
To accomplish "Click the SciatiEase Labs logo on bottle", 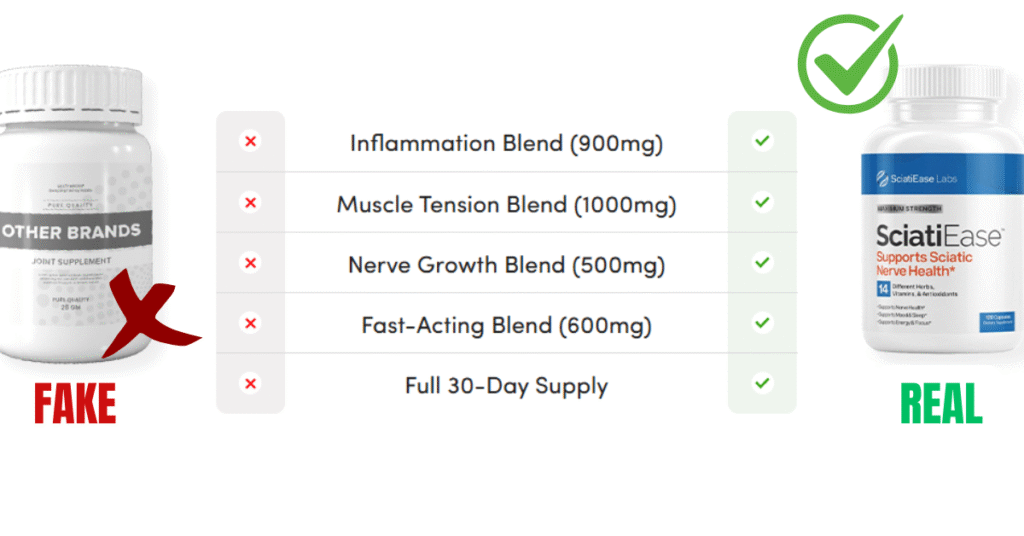I will 916,178.
